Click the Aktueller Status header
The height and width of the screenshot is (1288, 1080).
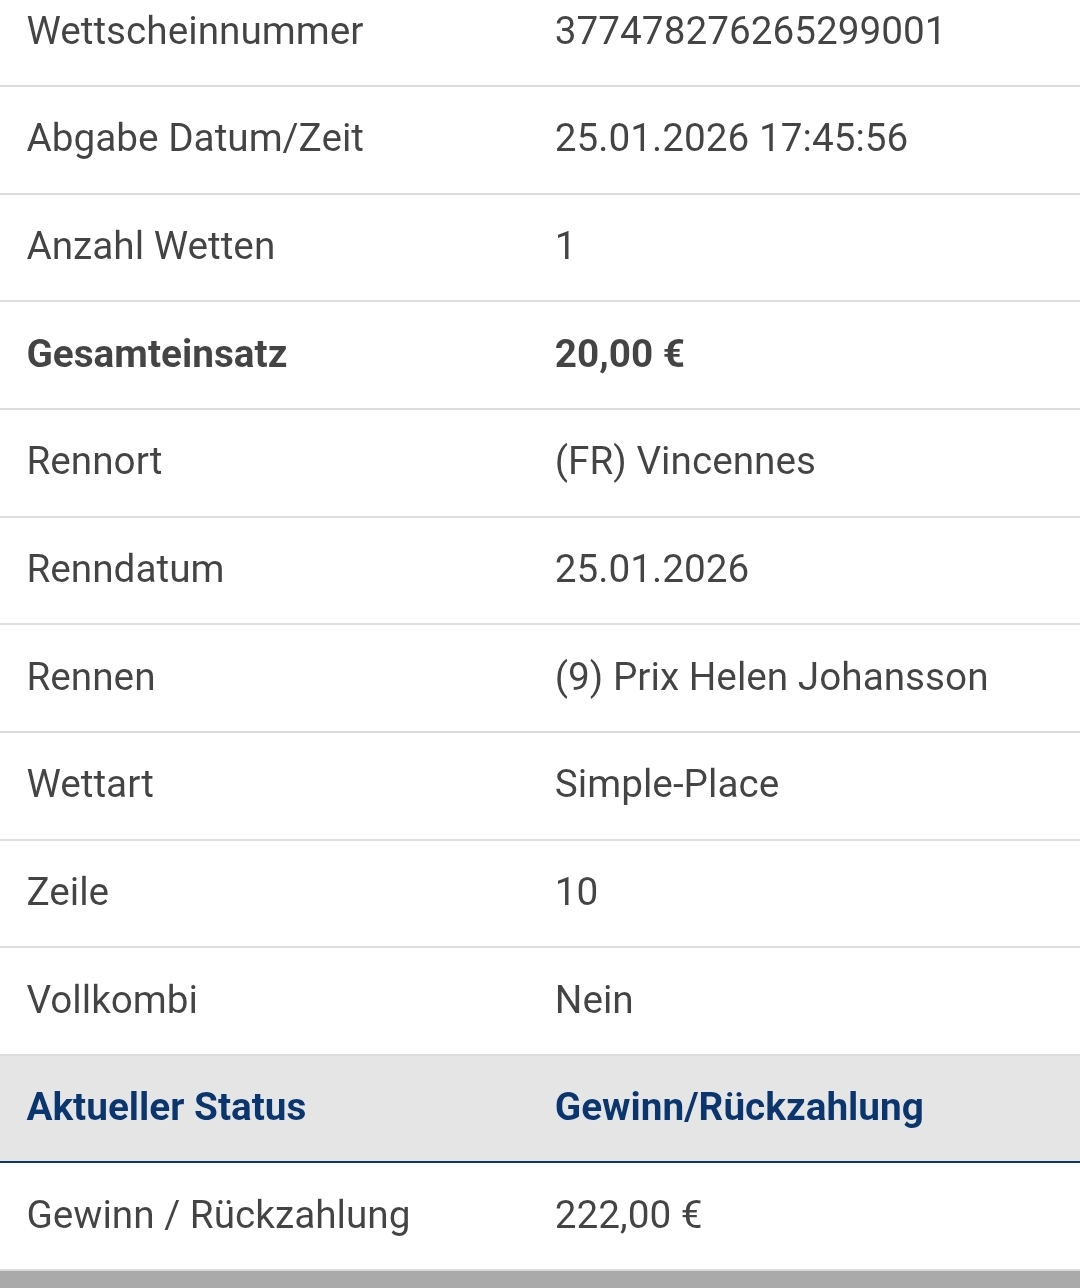(x=167, y=1107)
